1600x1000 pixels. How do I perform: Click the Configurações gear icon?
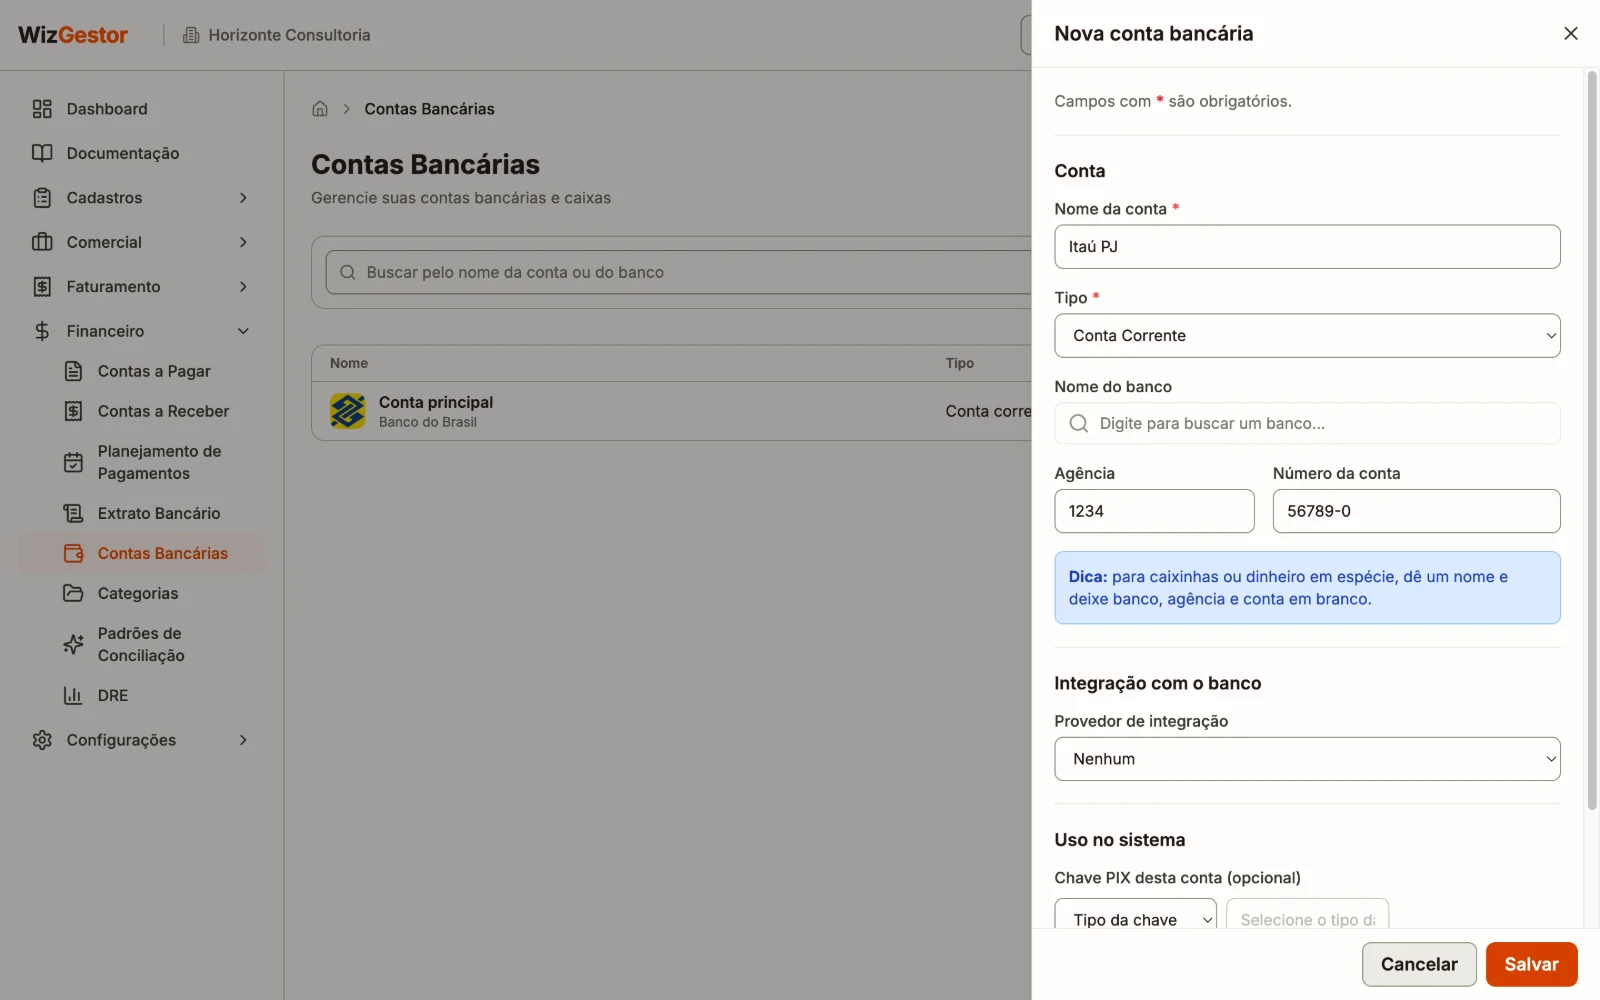pos(42,740)
